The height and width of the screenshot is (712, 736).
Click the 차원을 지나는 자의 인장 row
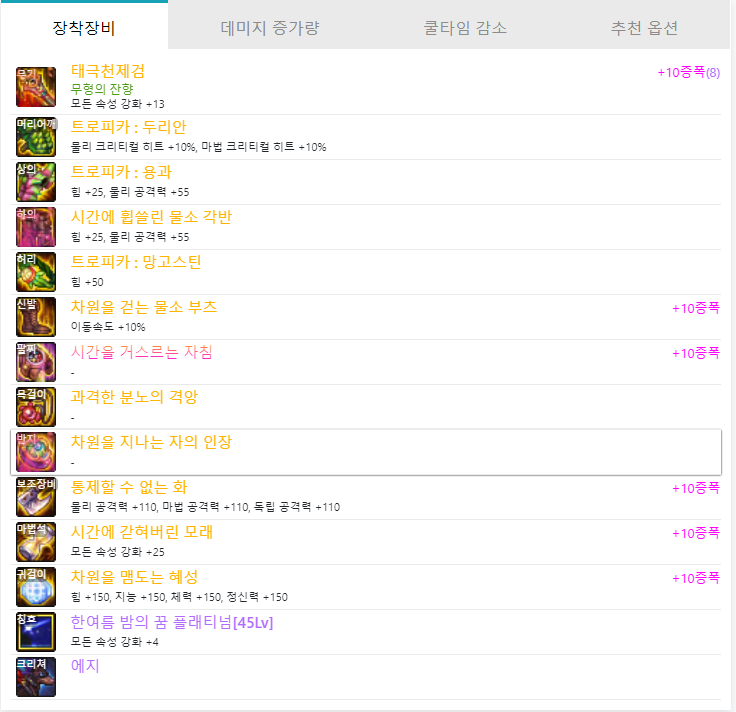[366, 452]
